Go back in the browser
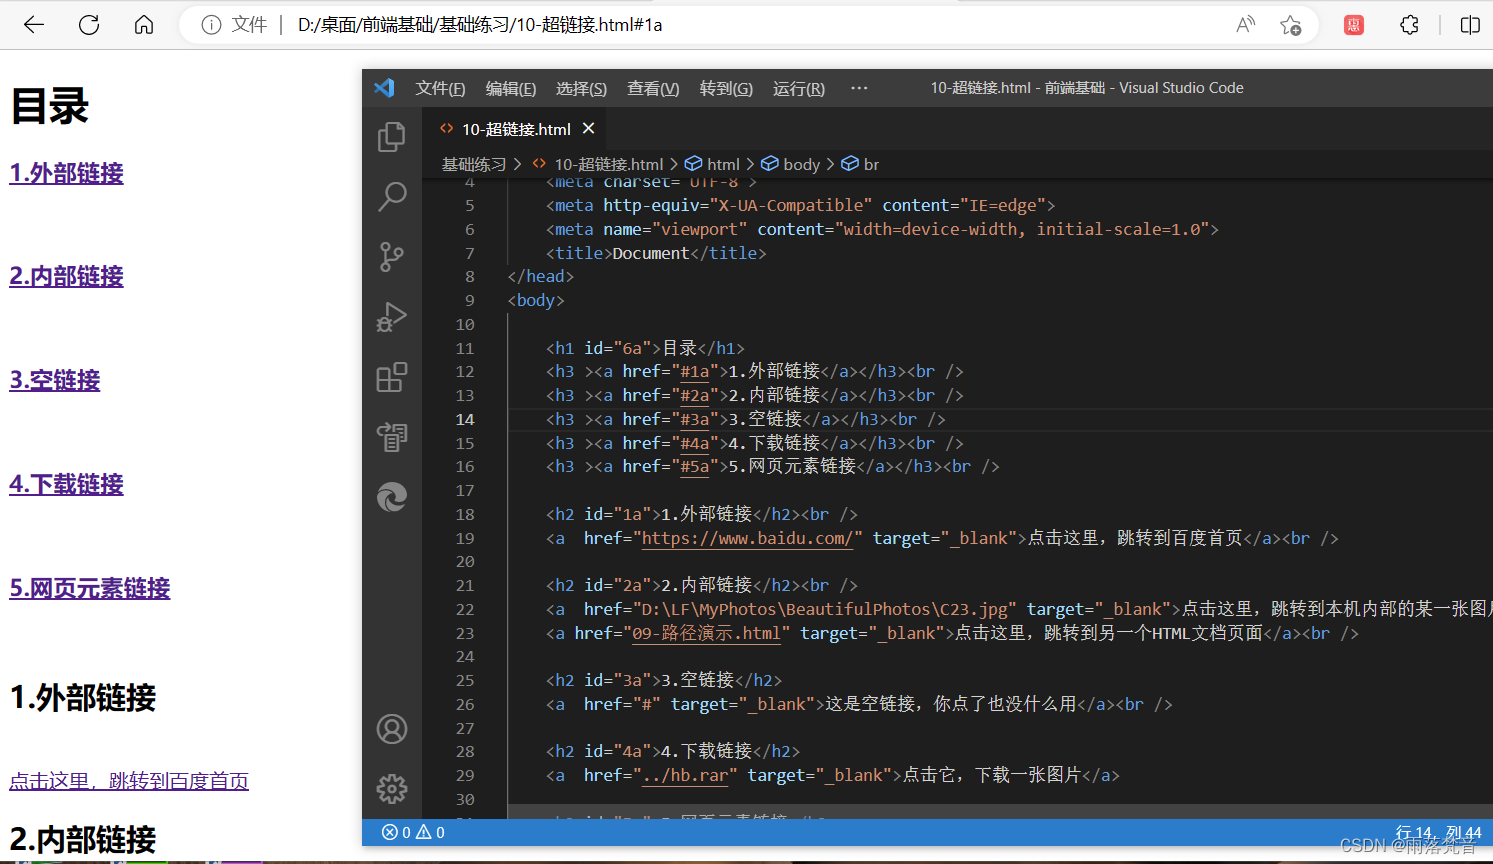 point(34,25)
